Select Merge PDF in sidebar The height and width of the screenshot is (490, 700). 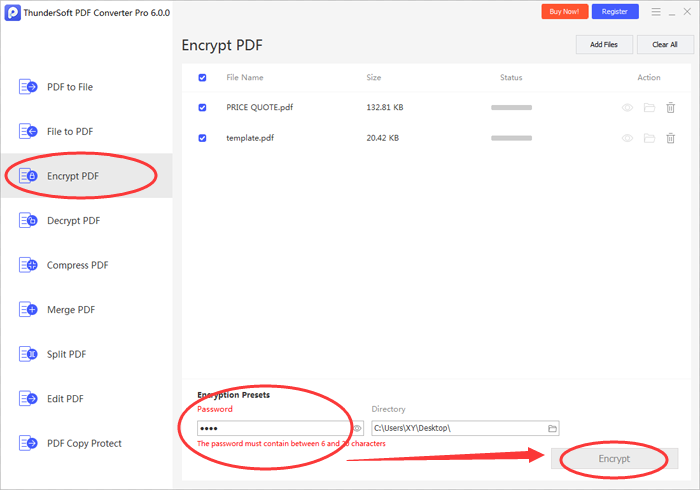tap(69, 310)
